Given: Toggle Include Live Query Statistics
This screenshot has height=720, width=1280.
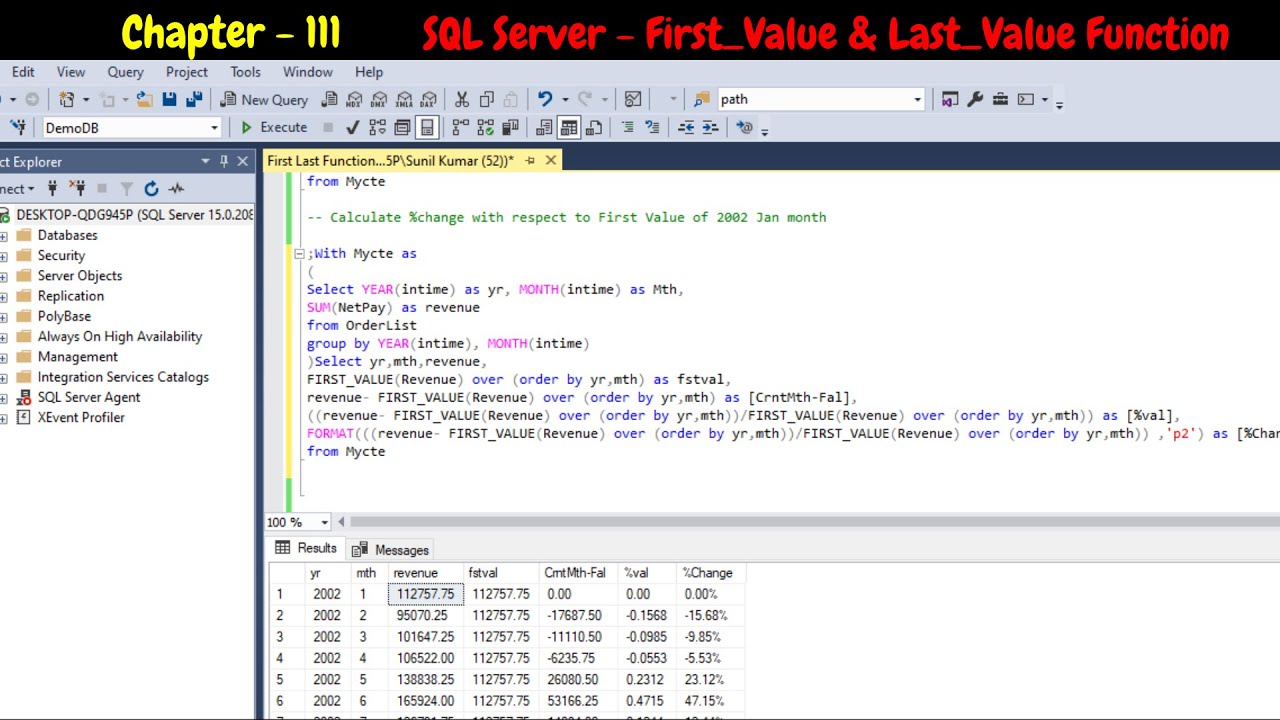Looking at the screenshot, I should tap(485, 127).
